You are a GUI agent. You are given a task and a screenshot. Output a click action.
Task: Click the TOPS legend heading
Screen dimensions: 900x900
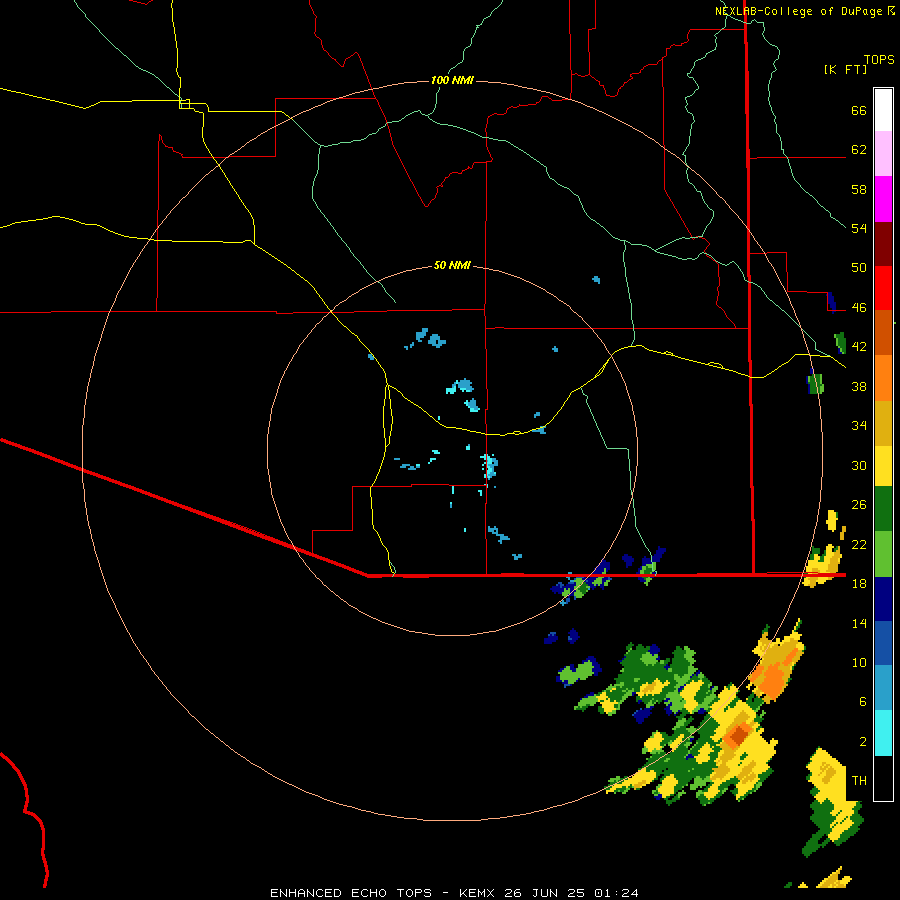pyautogui.click(x=879, y=59)
